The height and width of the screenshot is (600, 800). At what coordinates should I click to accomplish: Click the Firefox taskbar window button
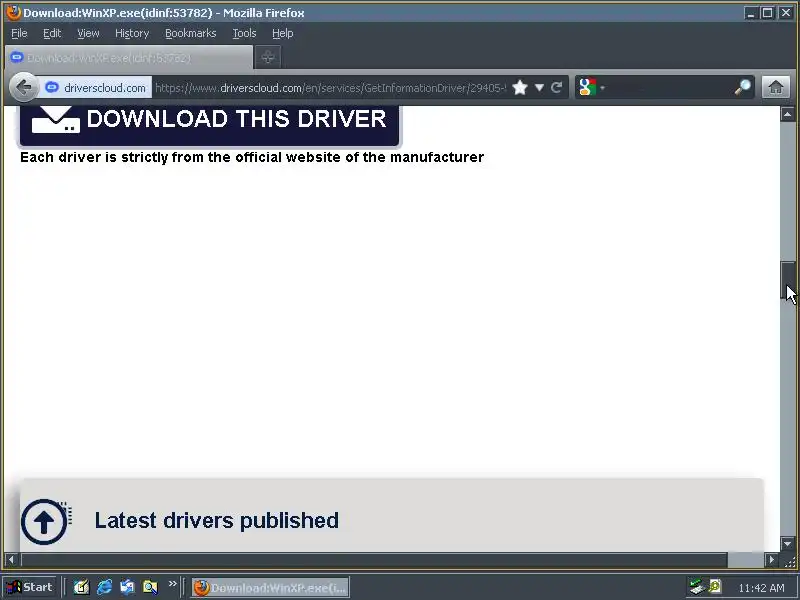(270, 588)
